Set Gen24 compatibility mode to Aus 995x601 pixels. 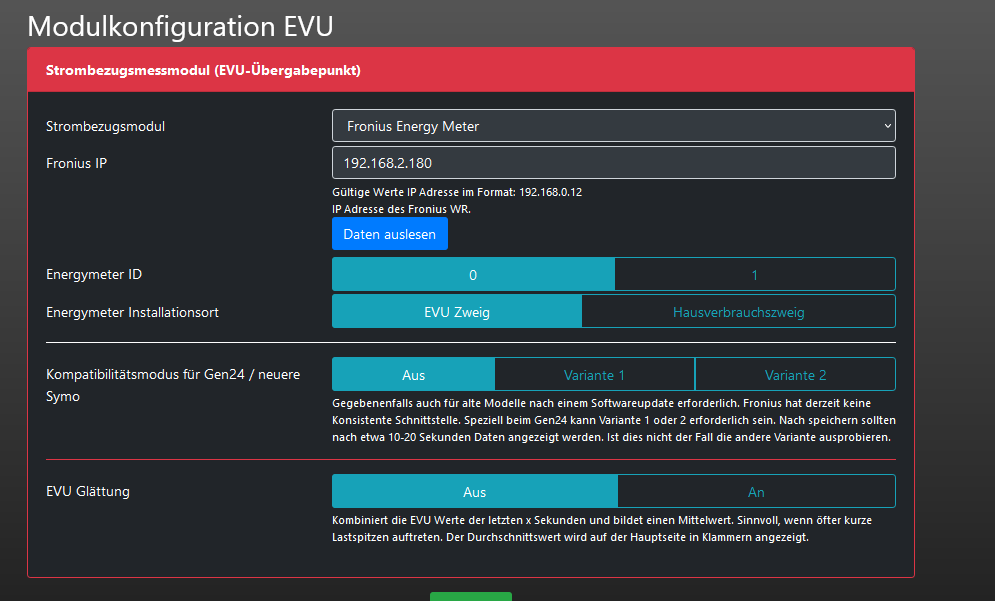point(413,375)
